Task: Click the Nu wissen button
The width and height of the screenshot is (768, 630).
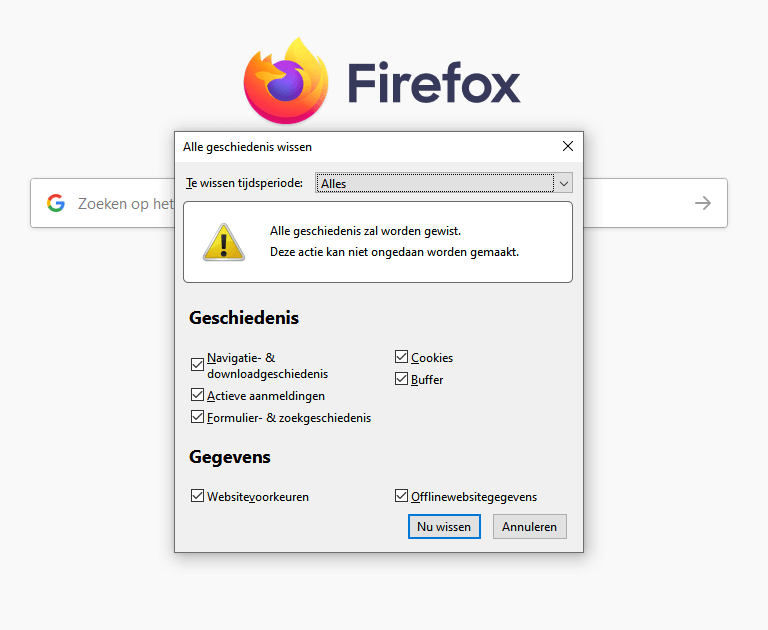Action: pyautogui.click(x=444, y=527)
